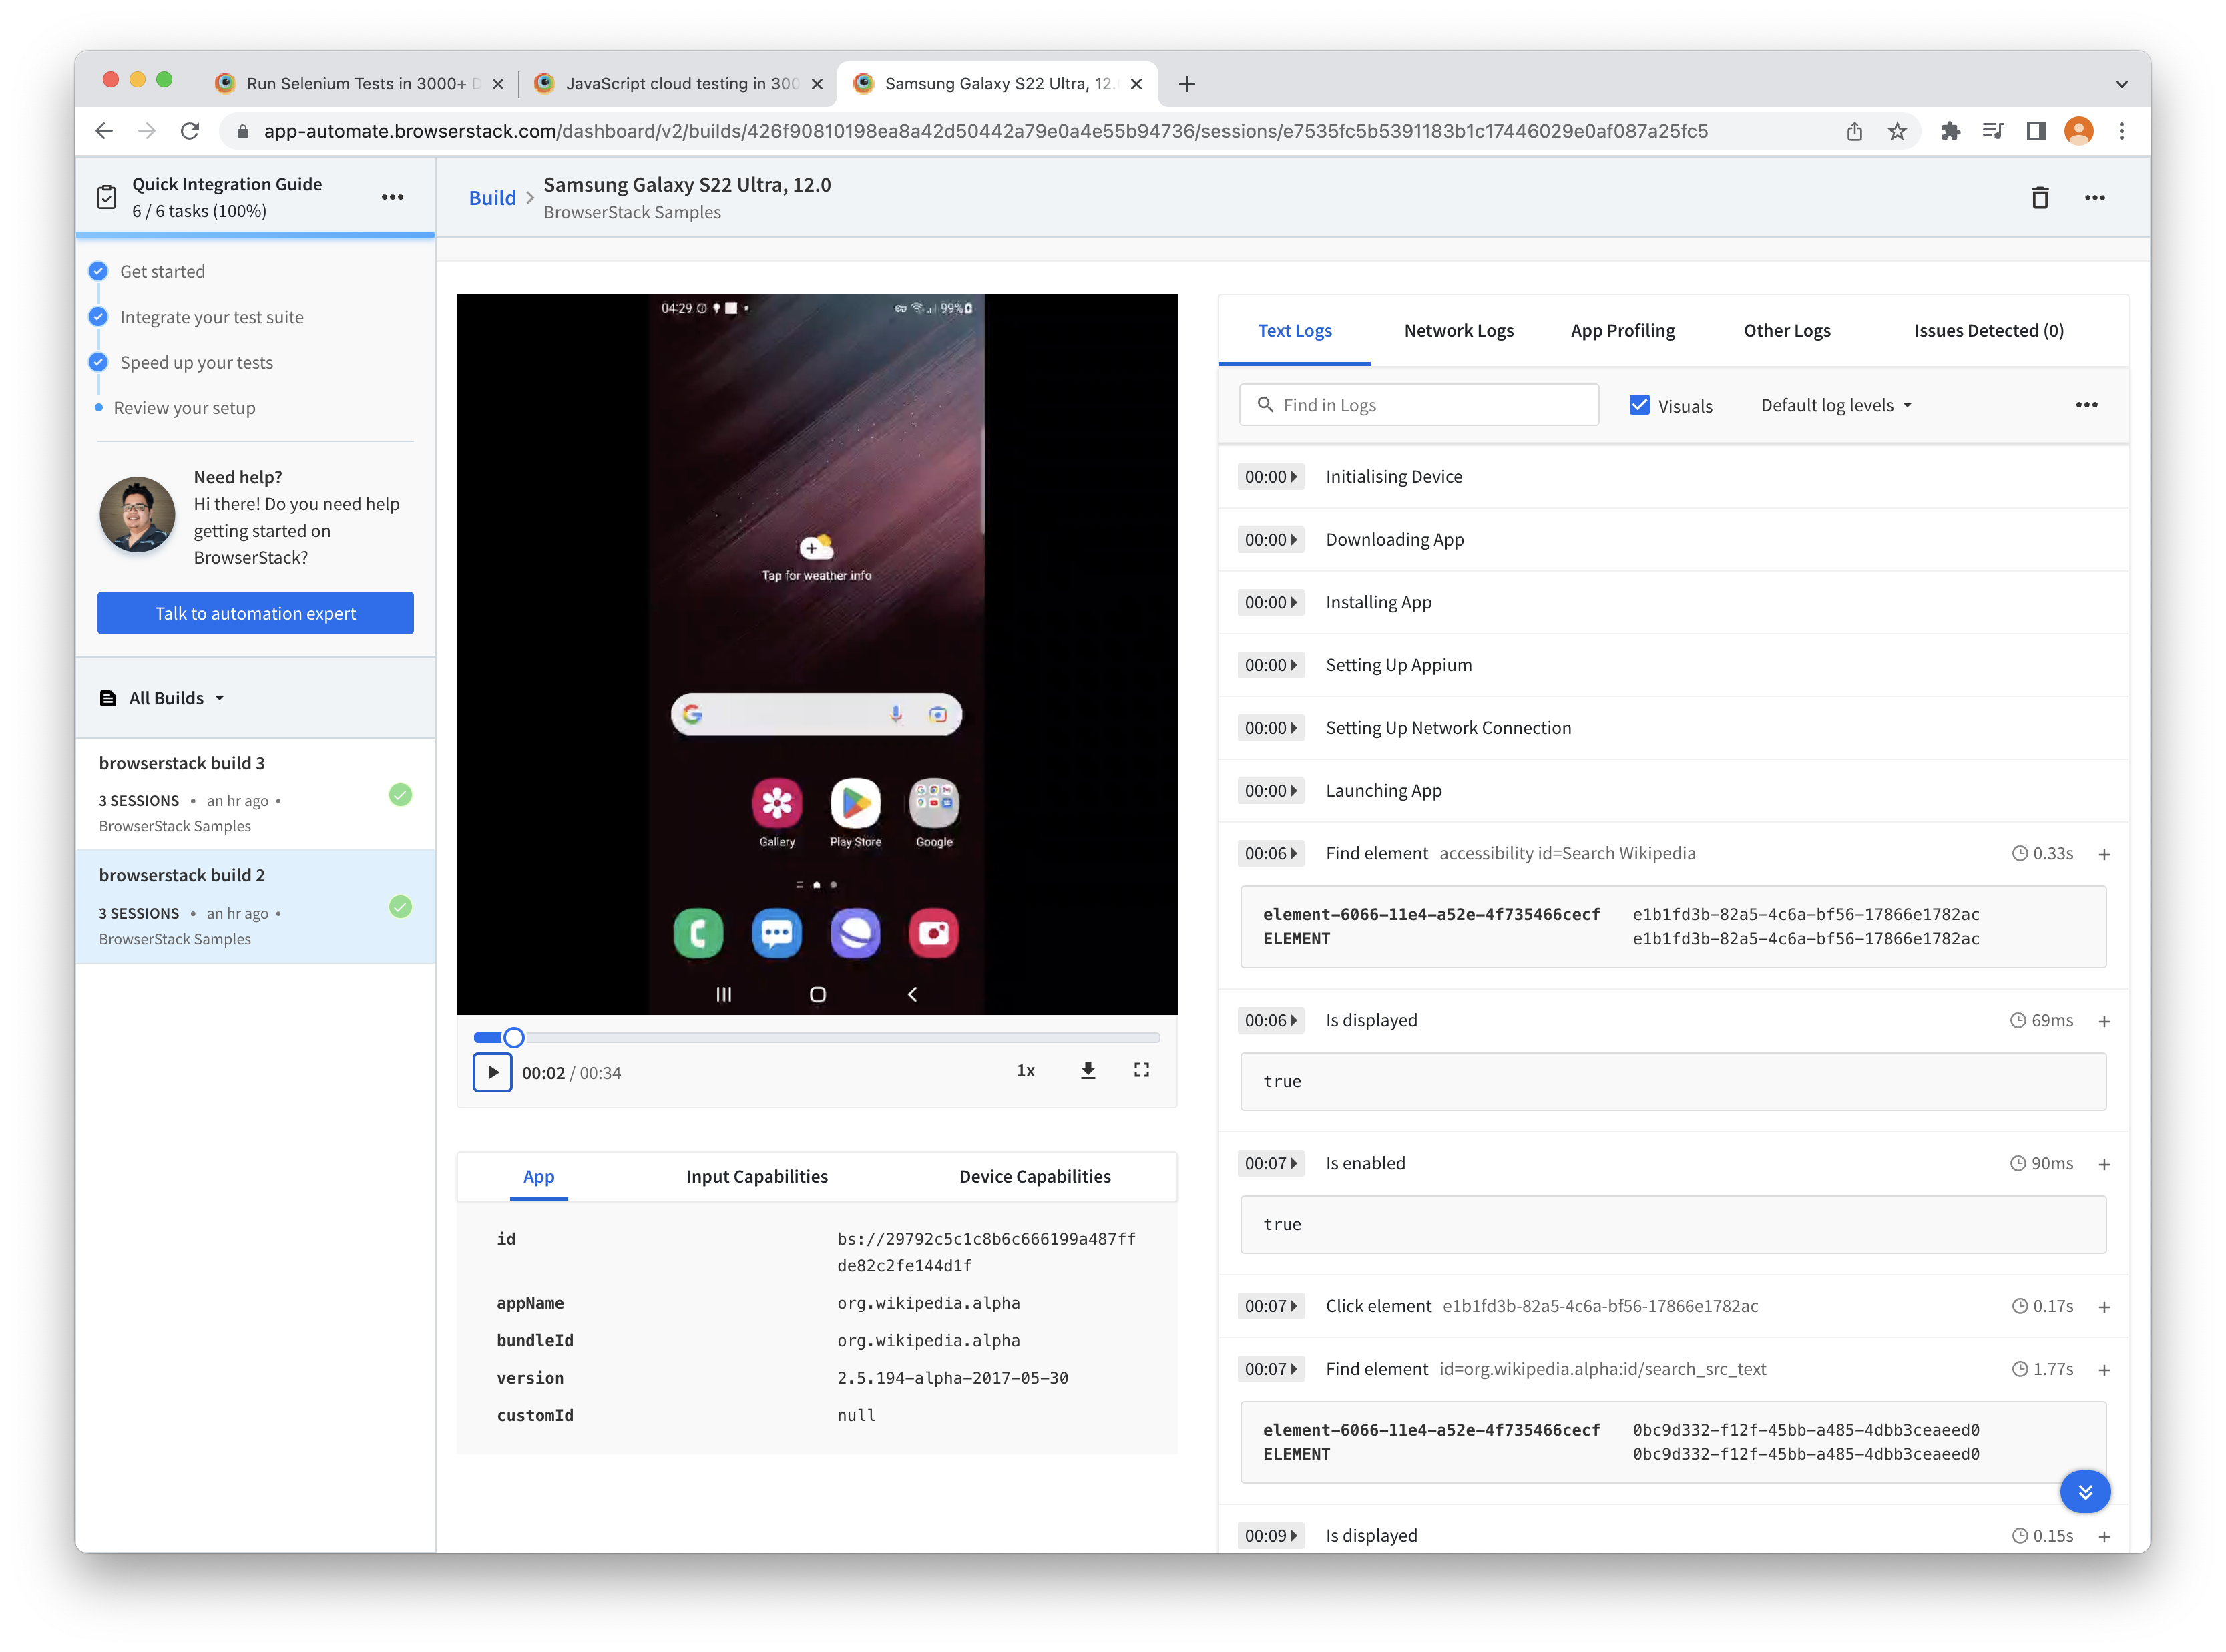Open browser extensions puzzle icon
The image size is (2226, 1652).
click(1950, 131)
